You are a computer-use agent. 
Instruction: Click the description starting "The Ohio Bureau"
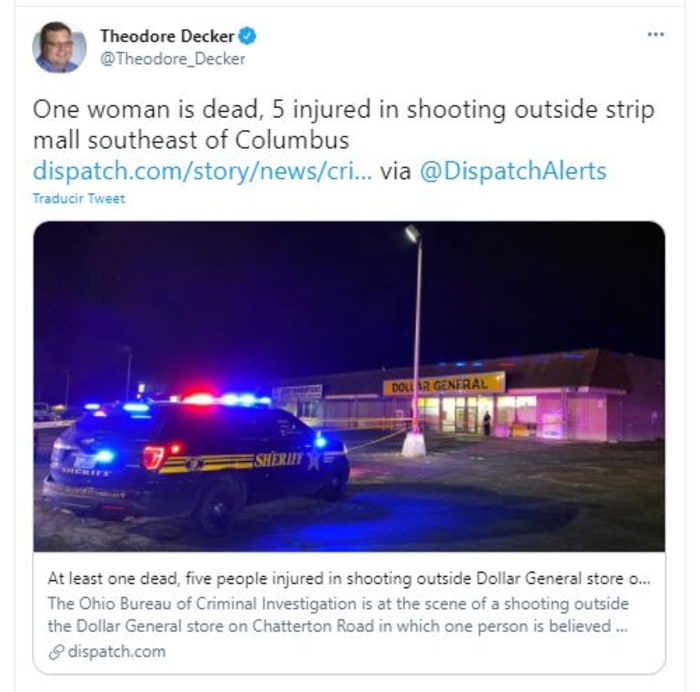[338, 615]
